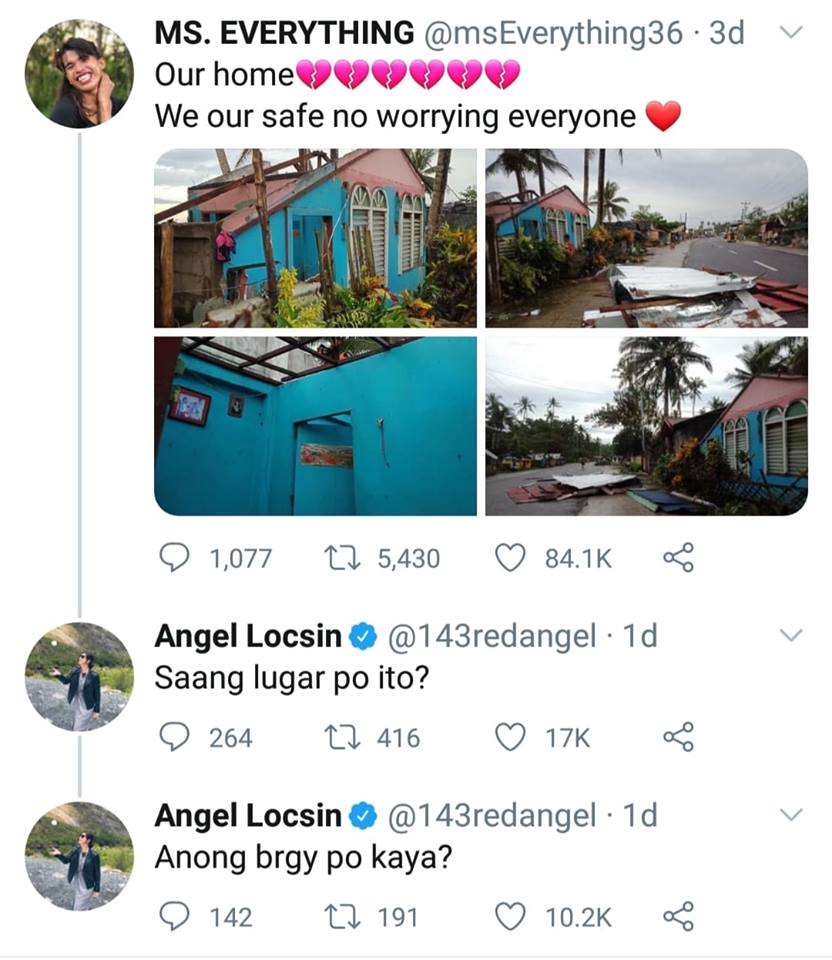The image size is (832, 960).
Task: Open the blue interior wall photo
Action: (315, 426)
